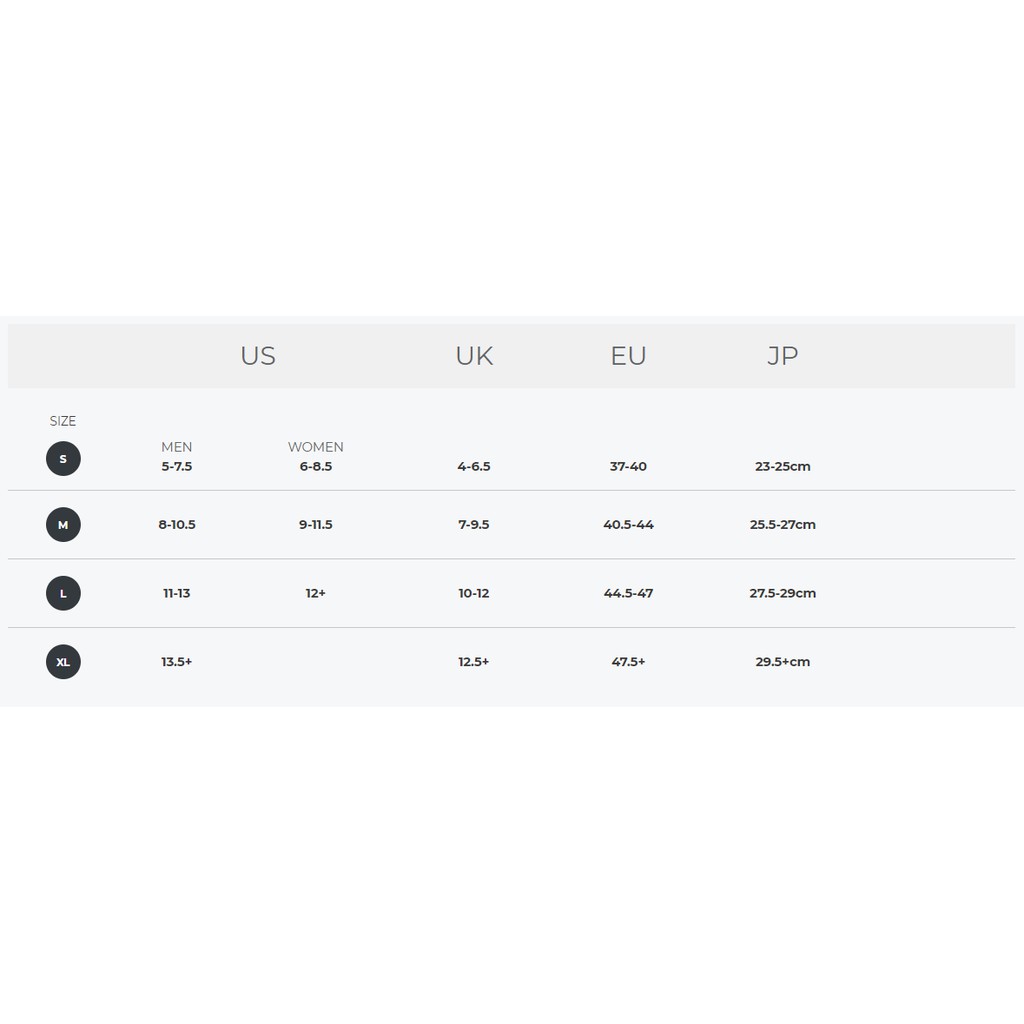Click the US column header
The width and height of the screenshot is (1024, 1024).
258,356
